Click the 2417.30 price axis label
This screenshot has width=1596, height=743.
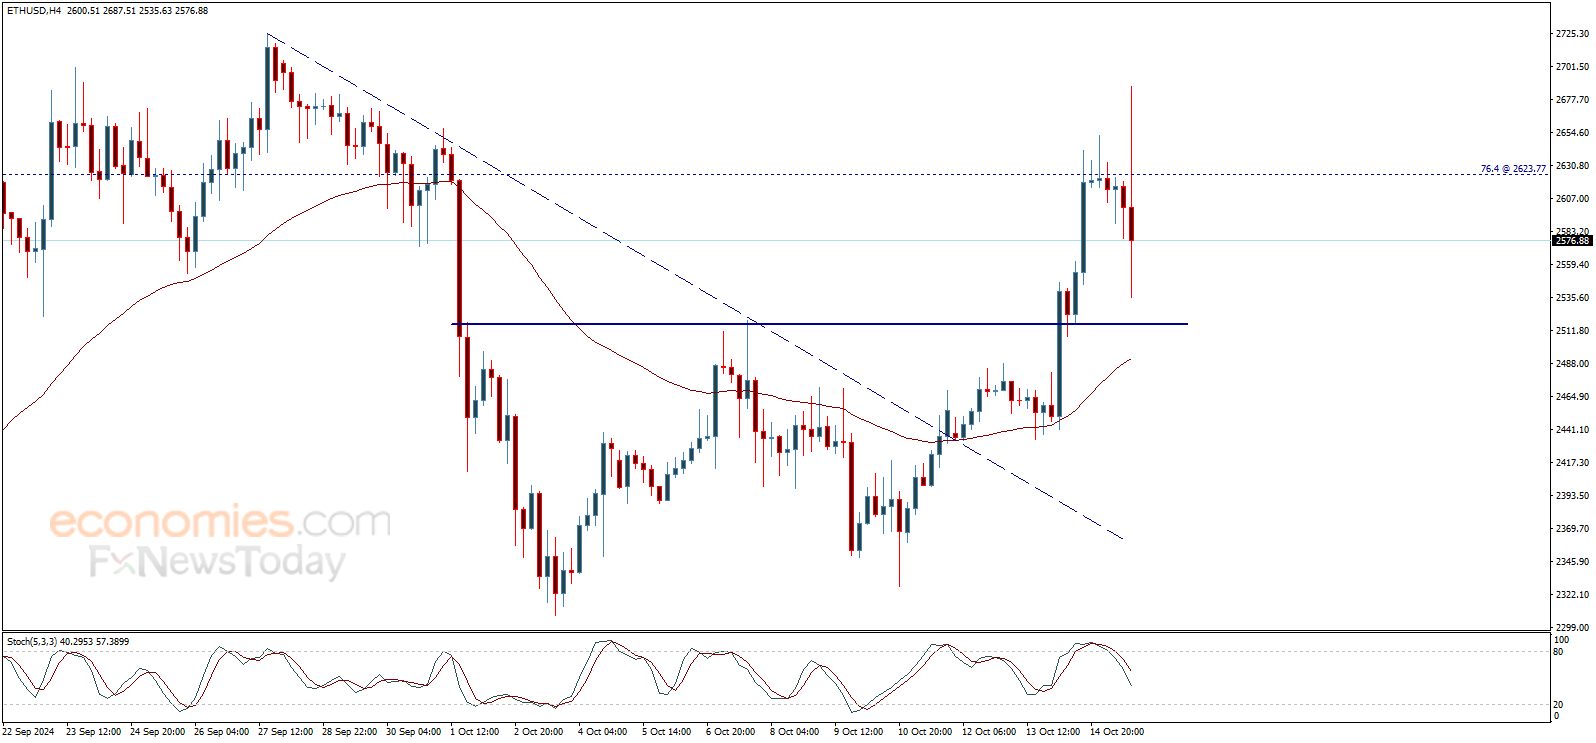[x=1572, y=463]
